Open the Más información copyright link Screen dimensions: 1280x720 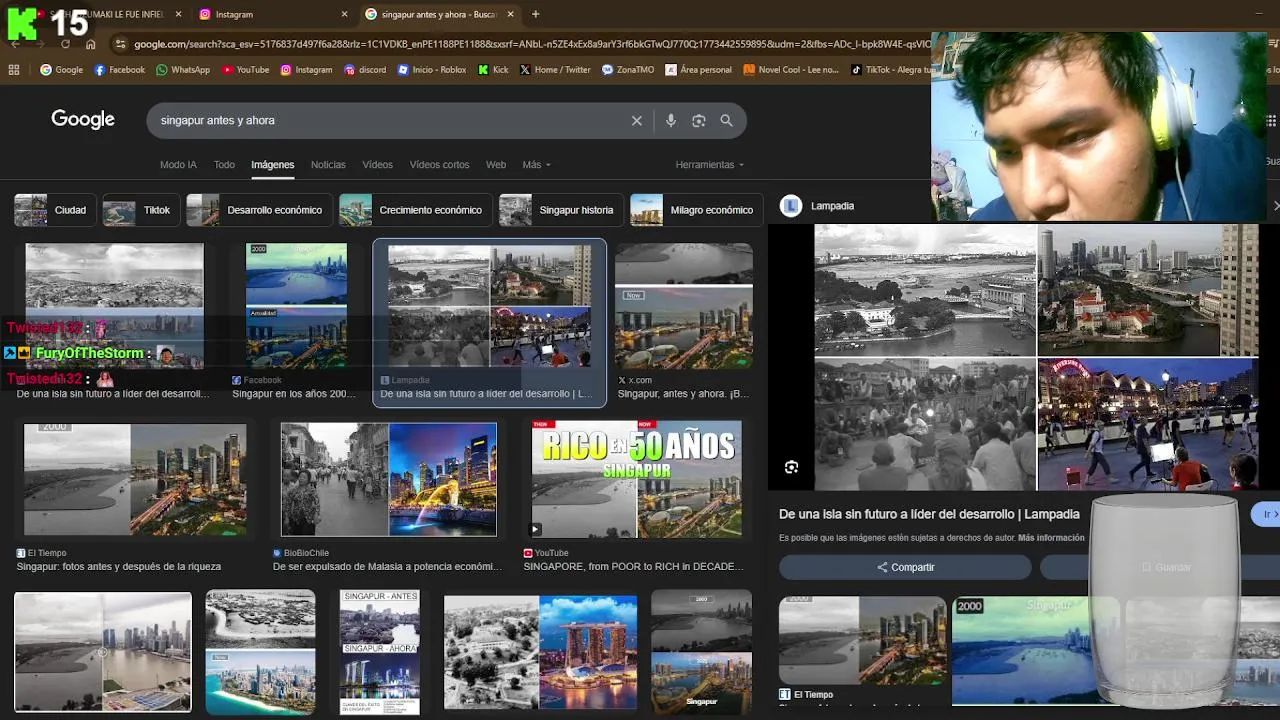click(1051, 538)
